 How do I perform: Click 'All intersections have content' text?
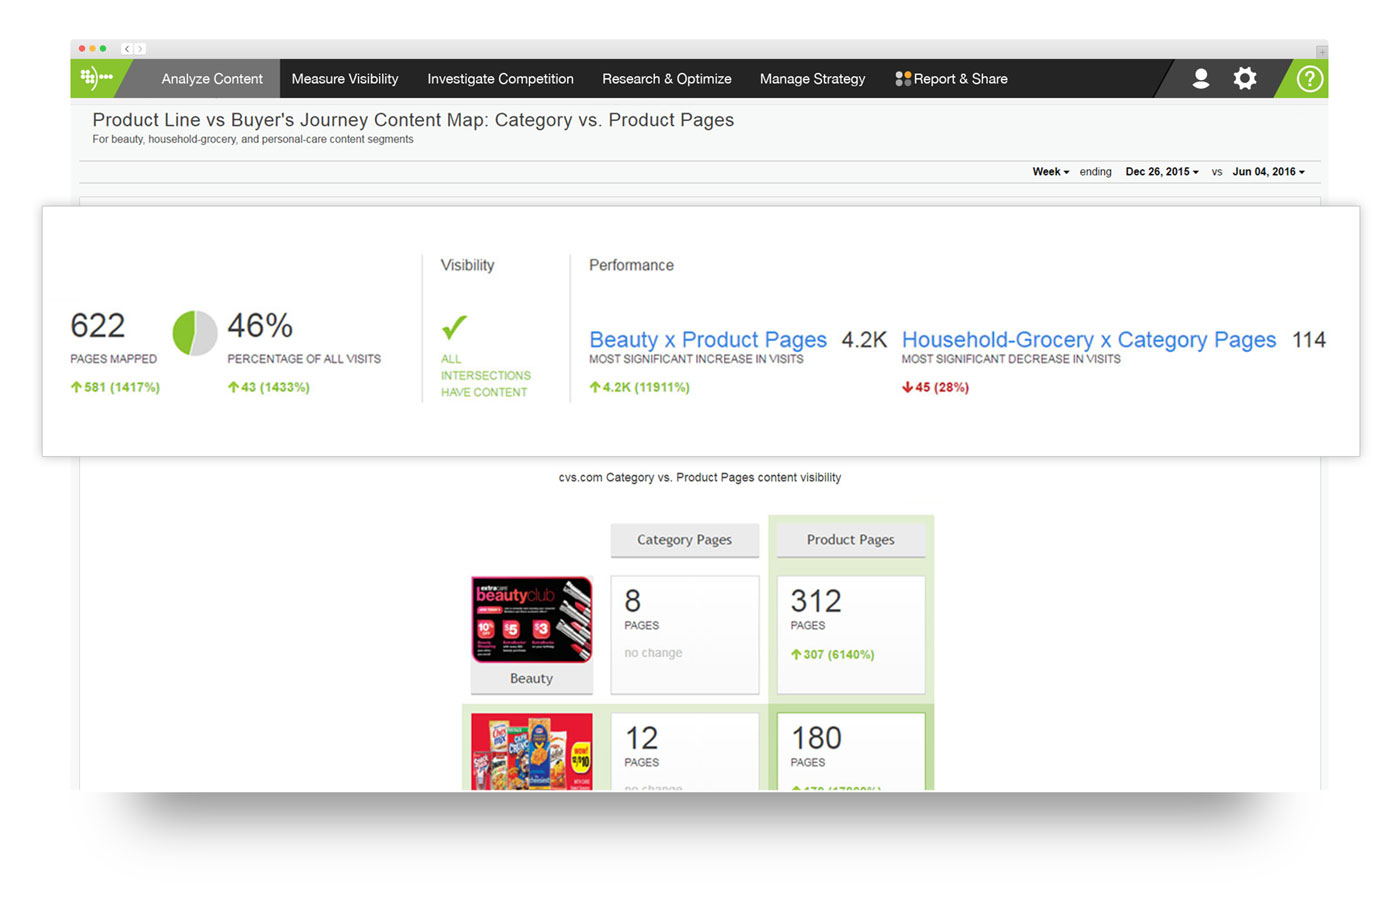486,375
